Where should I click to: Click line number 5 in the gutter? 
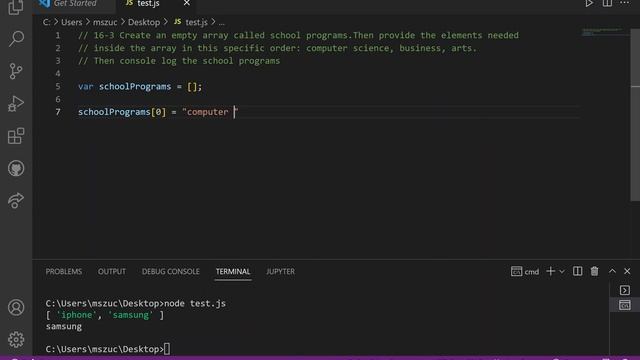58,87
